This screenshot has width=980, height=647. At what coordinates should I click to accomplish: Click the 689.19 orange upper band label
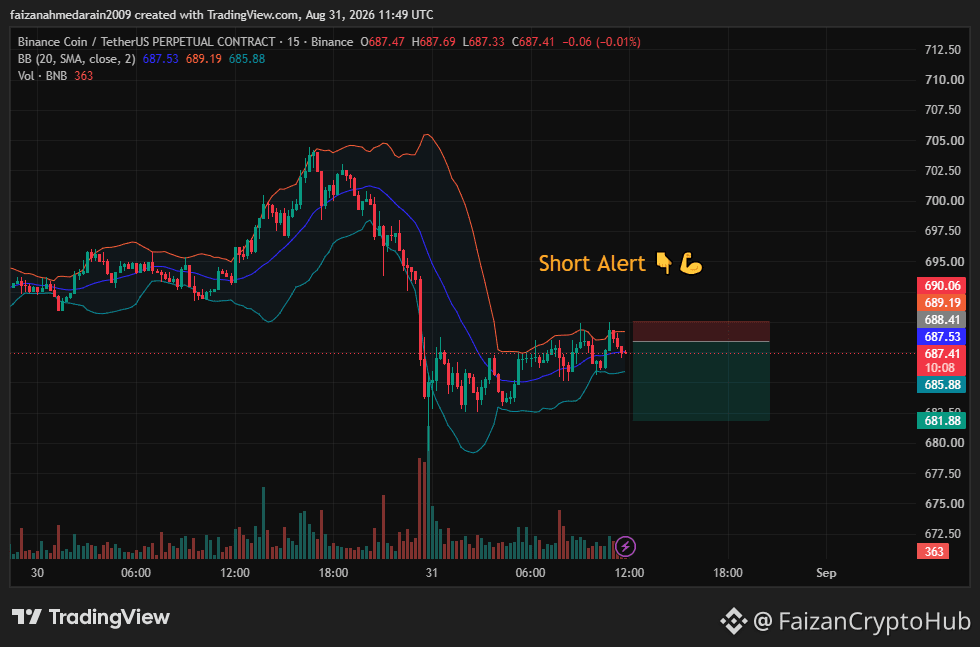point(942,303)
